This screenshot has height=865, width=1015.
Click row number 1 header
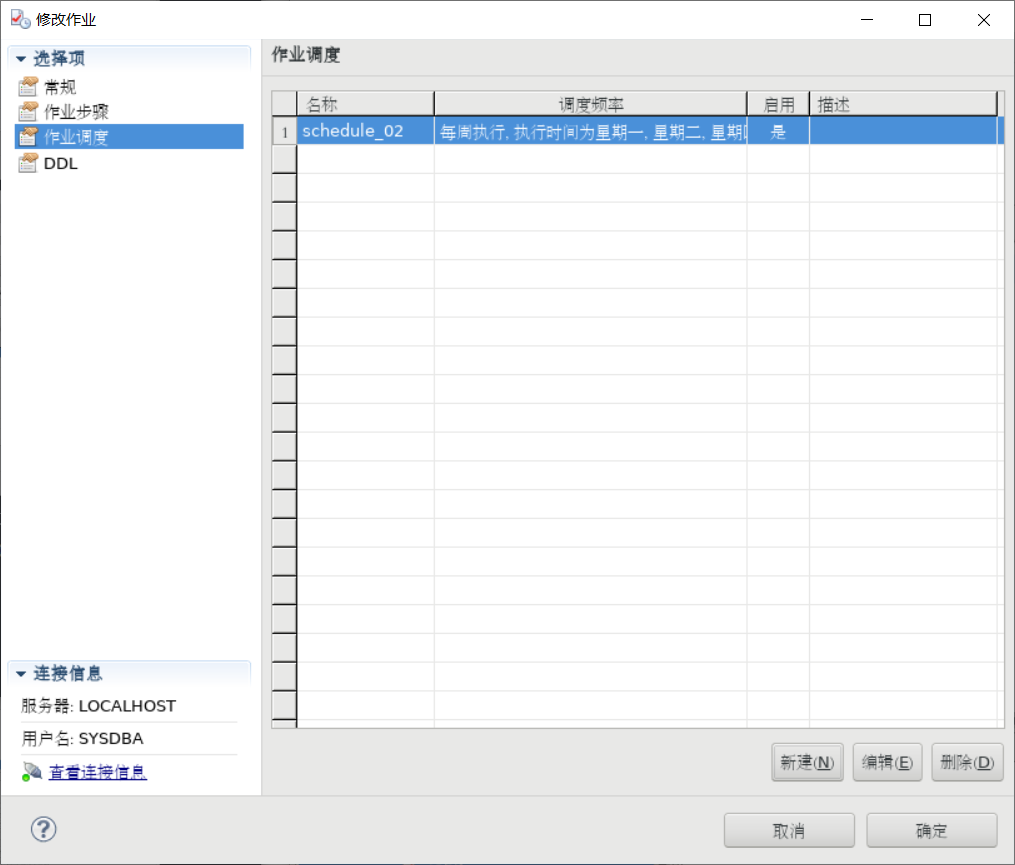point(284,131)
